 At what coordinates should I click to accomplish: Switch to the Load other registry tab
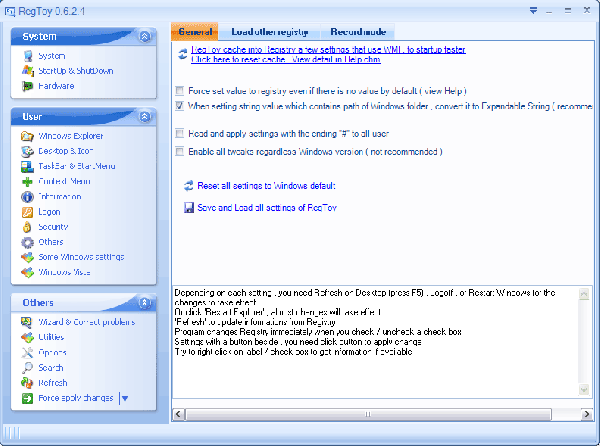pyautogui.click(x=269, y=32)
